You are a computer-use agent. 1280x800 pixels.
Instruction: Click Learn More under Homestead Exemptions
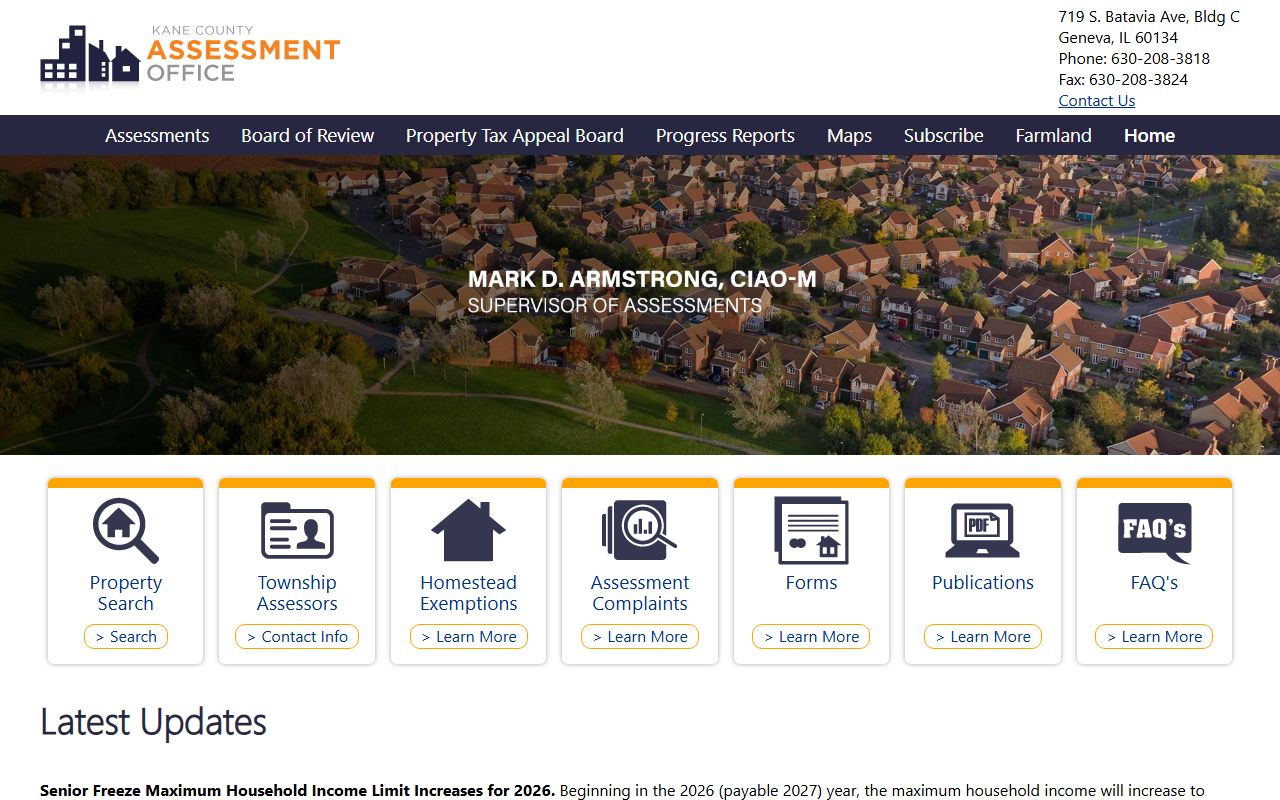click(468, 637)
